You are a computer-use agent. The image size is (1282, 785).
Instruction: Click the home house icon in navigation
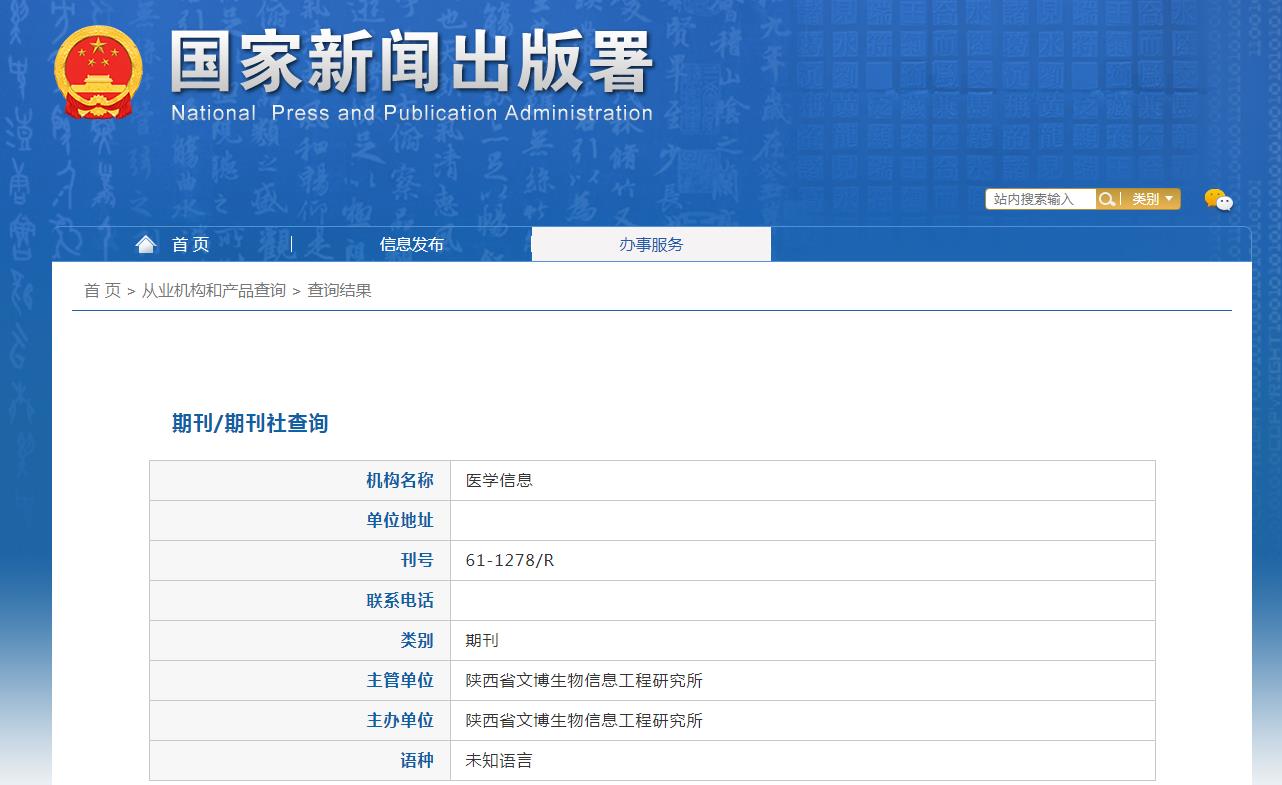(x=146, y=243)
